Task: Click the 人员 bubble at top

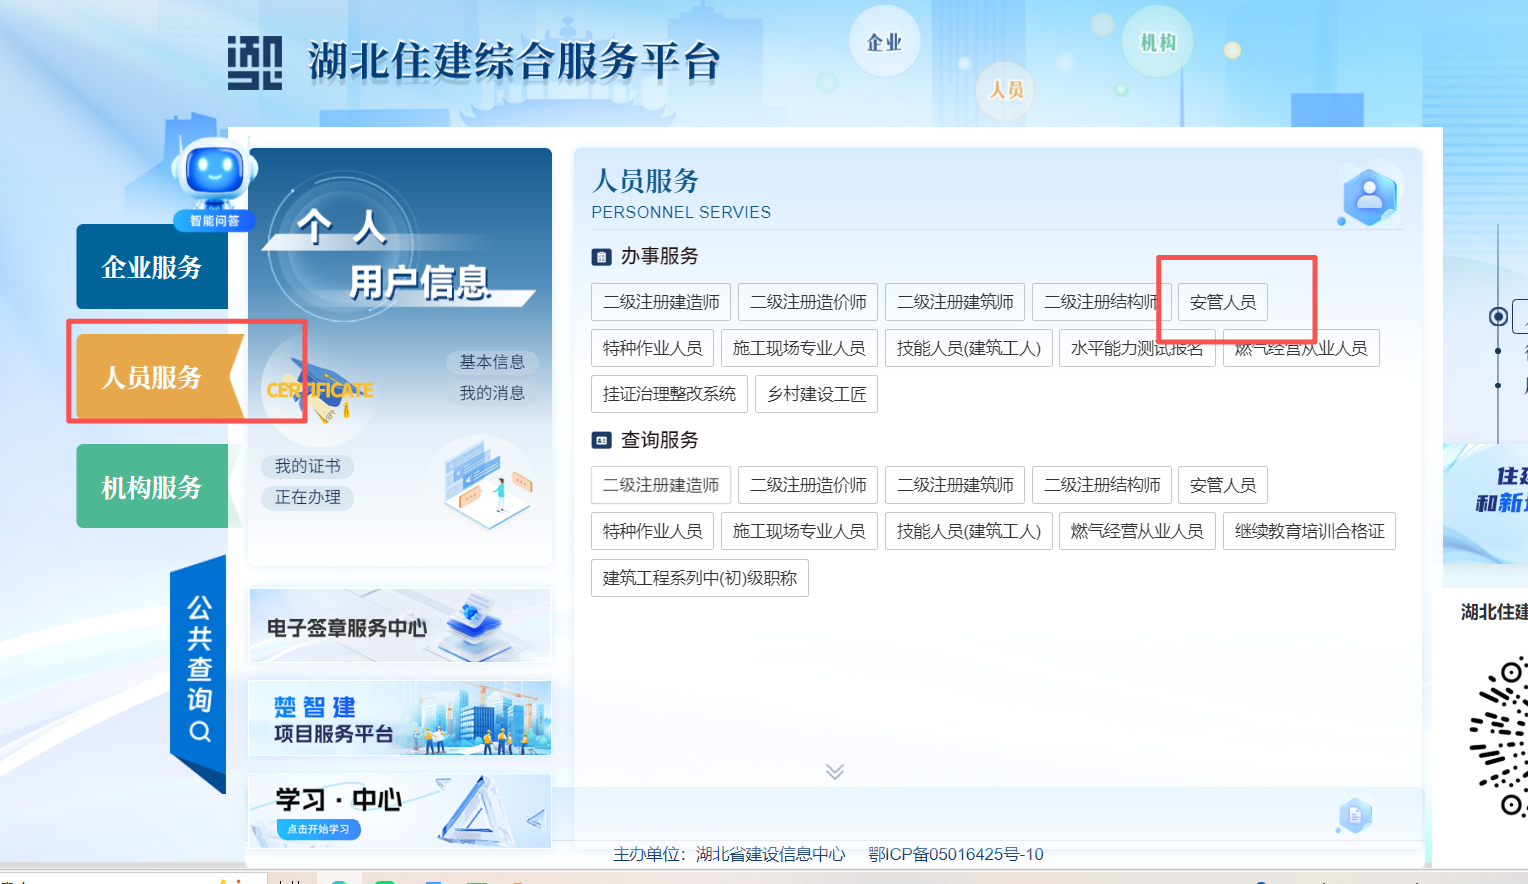Action: (1006, 90)
